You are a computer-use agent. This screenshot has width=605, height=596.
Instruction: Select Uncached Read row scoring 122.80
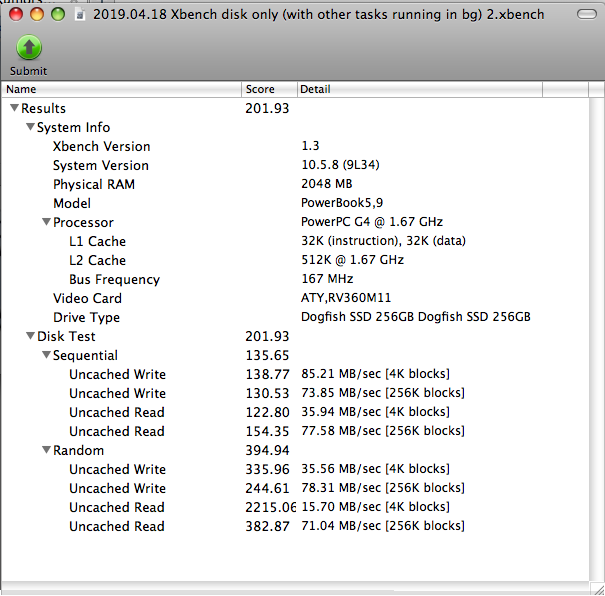pyautogui.click(x=295, y=412)
